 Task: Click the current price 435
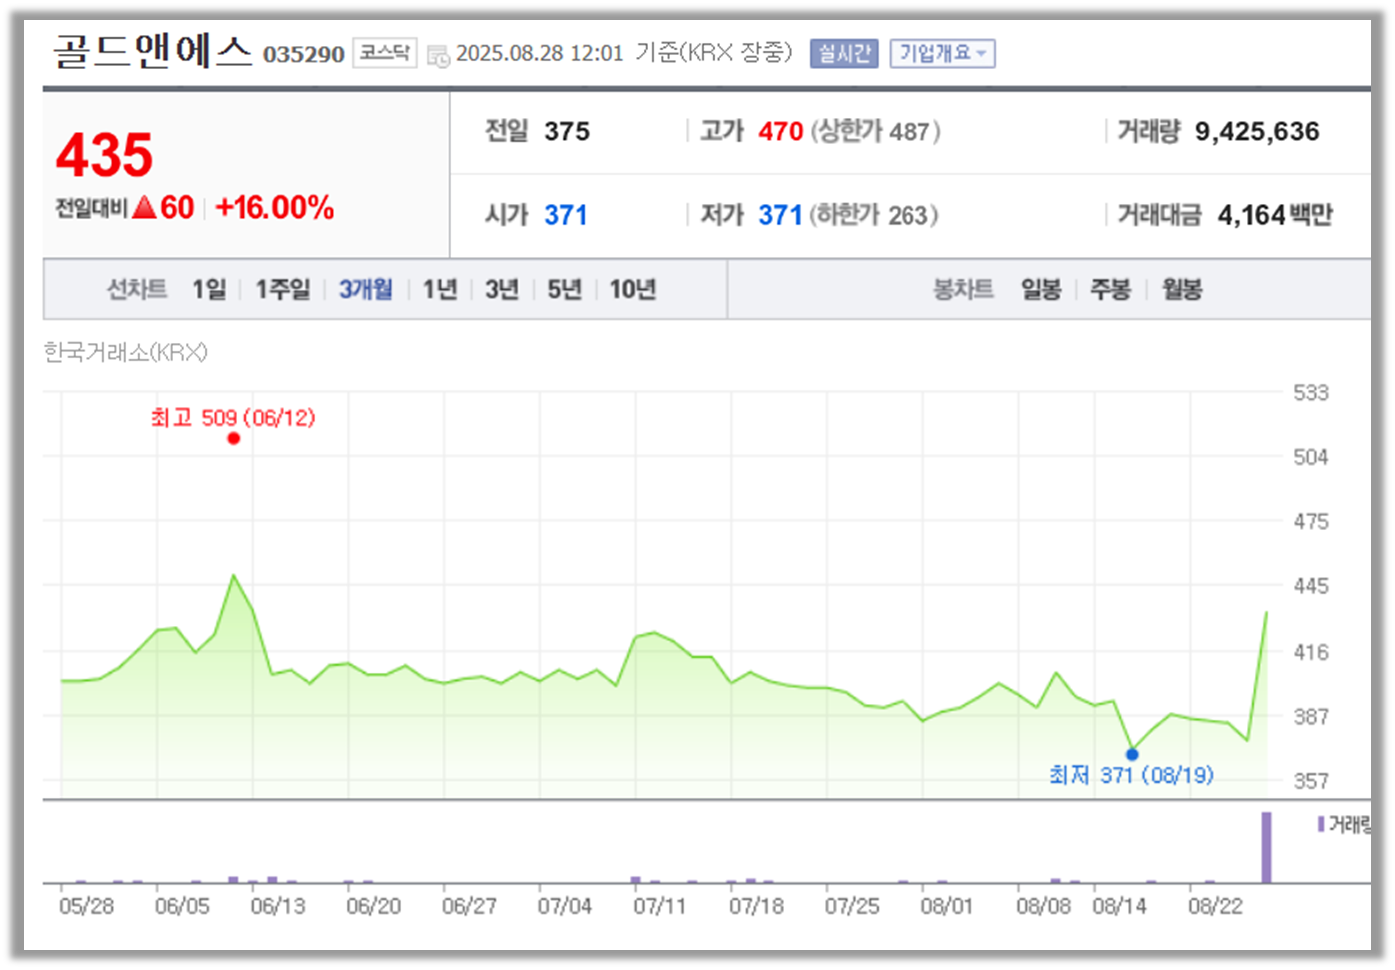click(105, 155)
